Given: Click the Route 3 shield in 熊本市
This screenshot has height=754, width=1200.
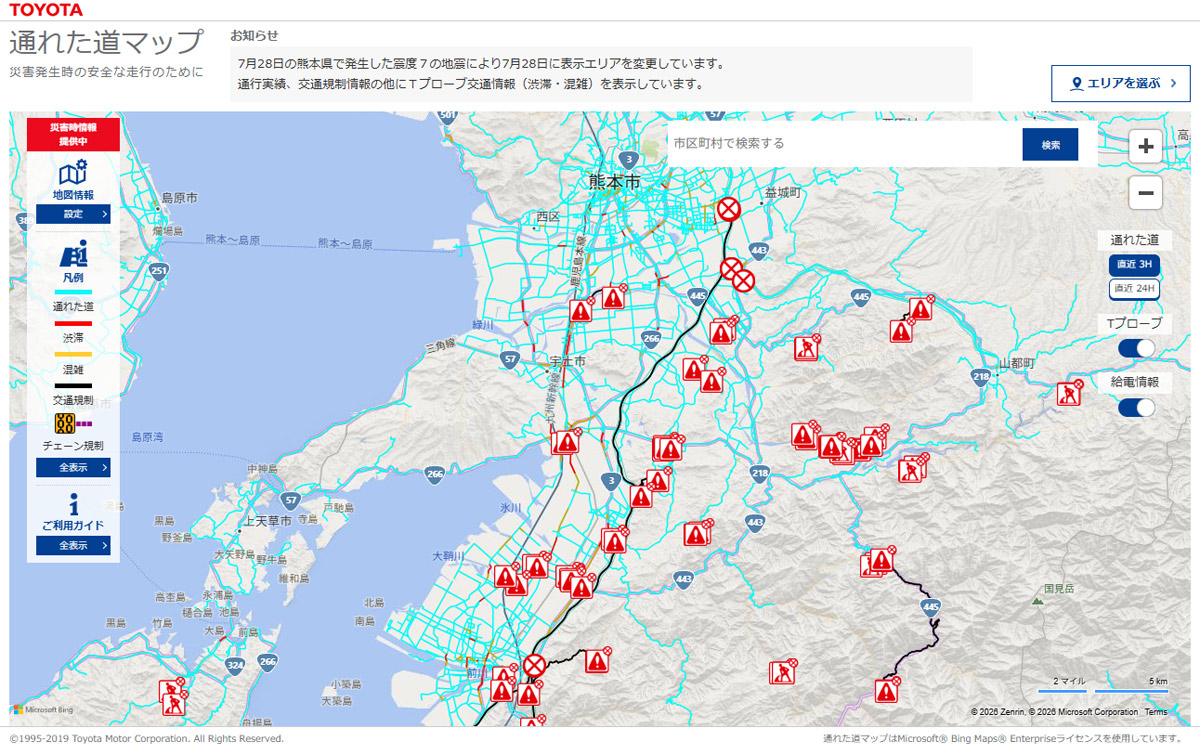Looking at the screenshot, I should 627,159.
